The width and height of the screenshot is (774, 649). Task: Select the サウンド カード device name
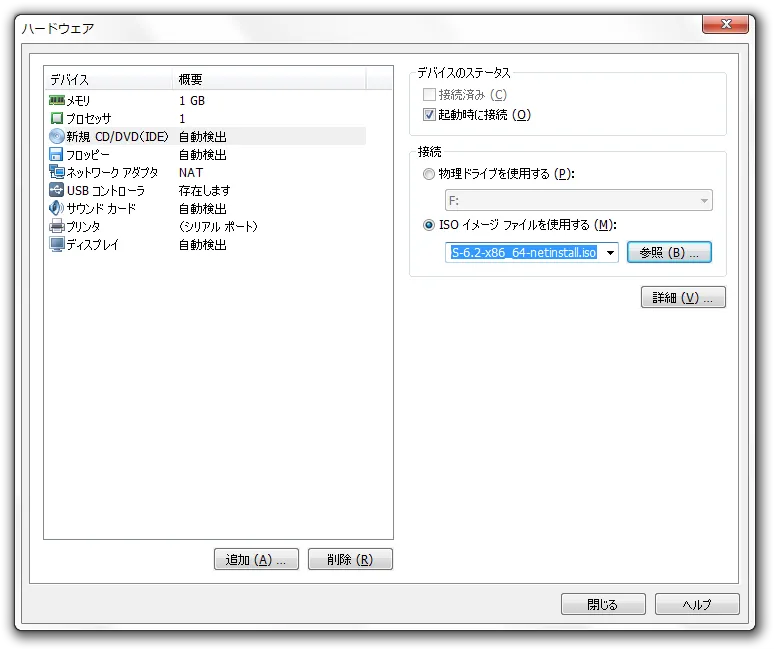pos(101,208)
